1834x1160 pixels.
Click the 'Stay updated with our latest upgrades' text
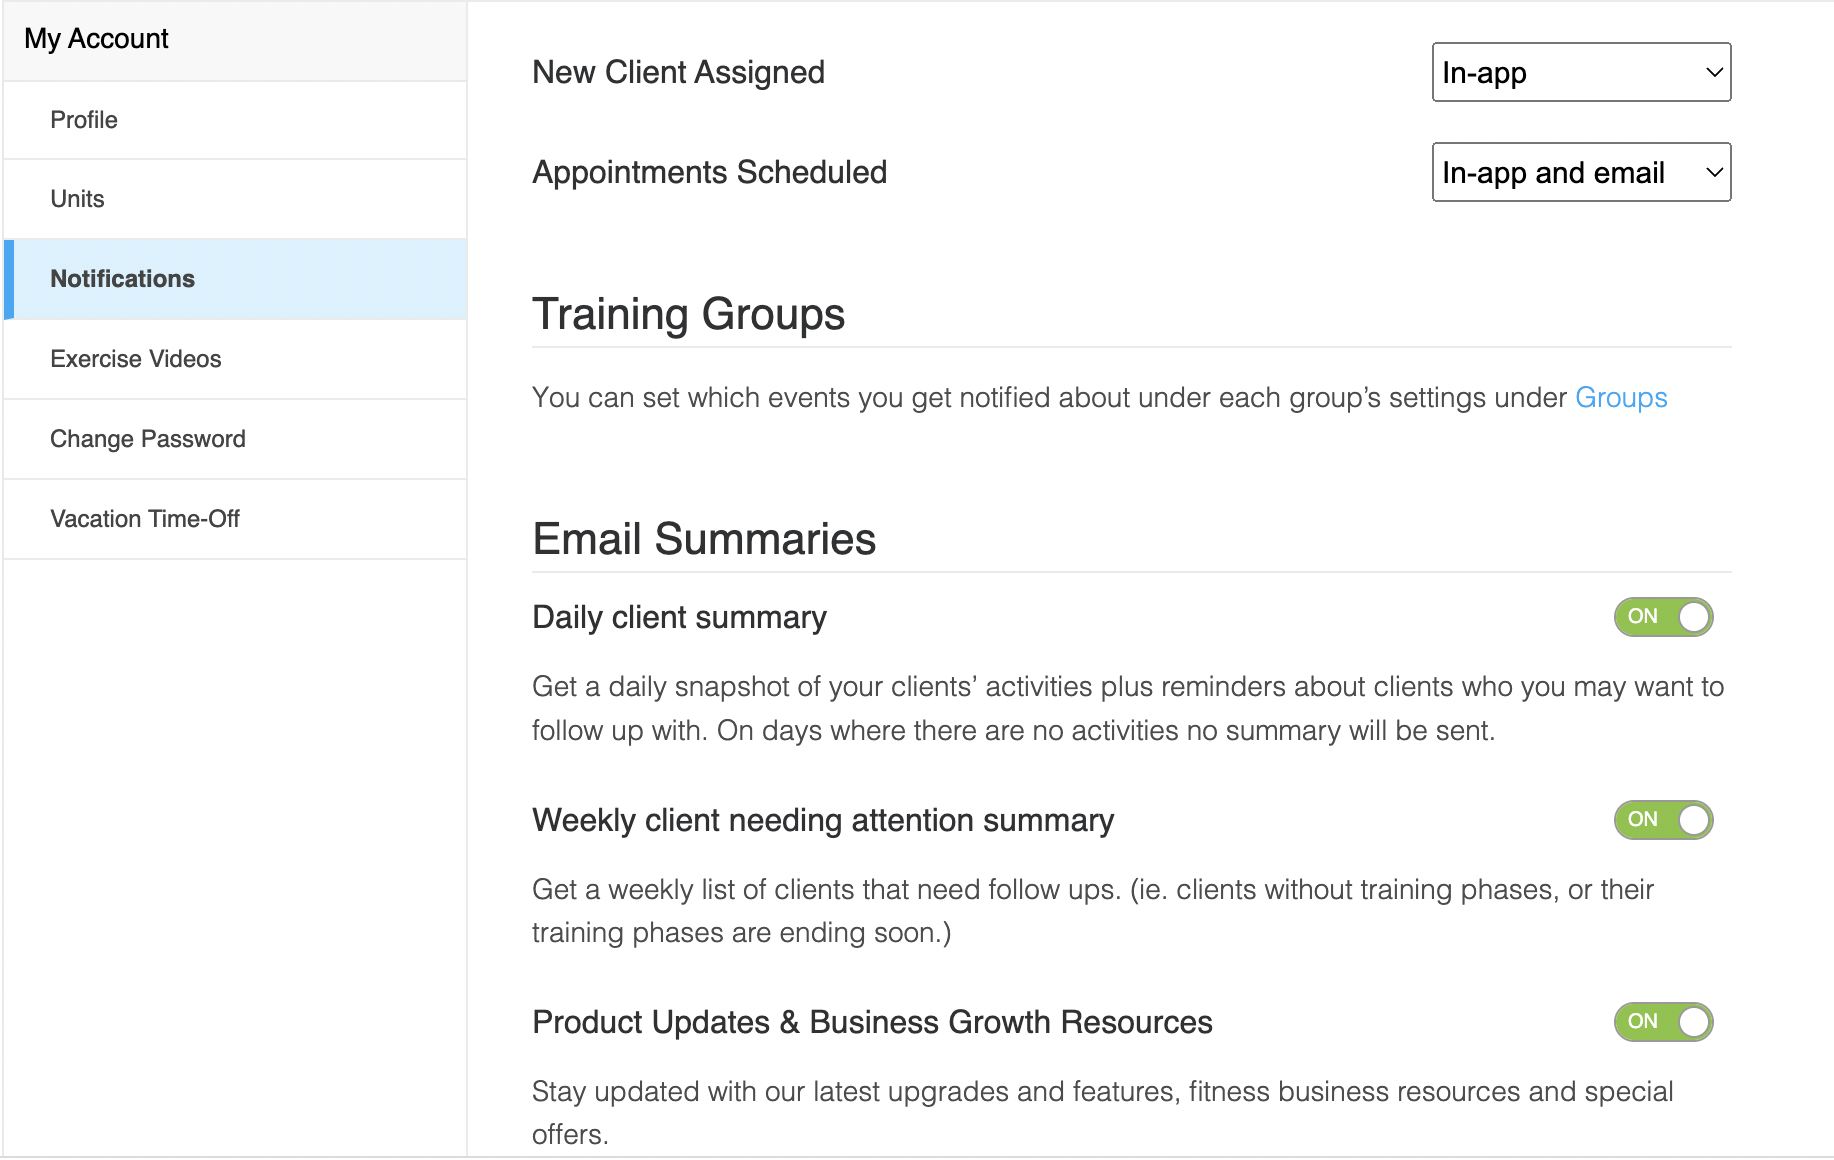point(1102,1113)
